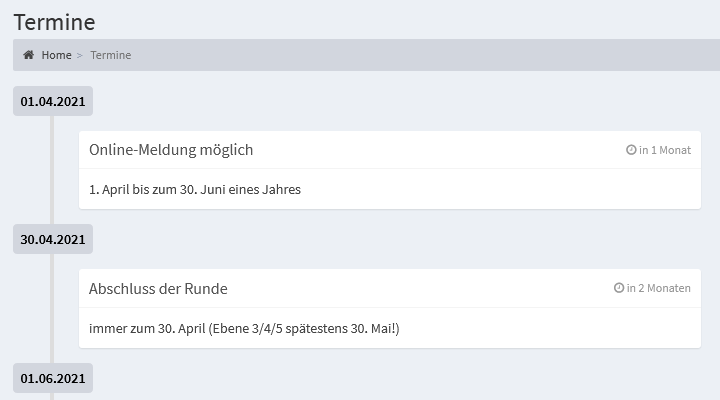Click the 'Abschluss der Runde' card body

pyautogui.click(x=390, y=328)
